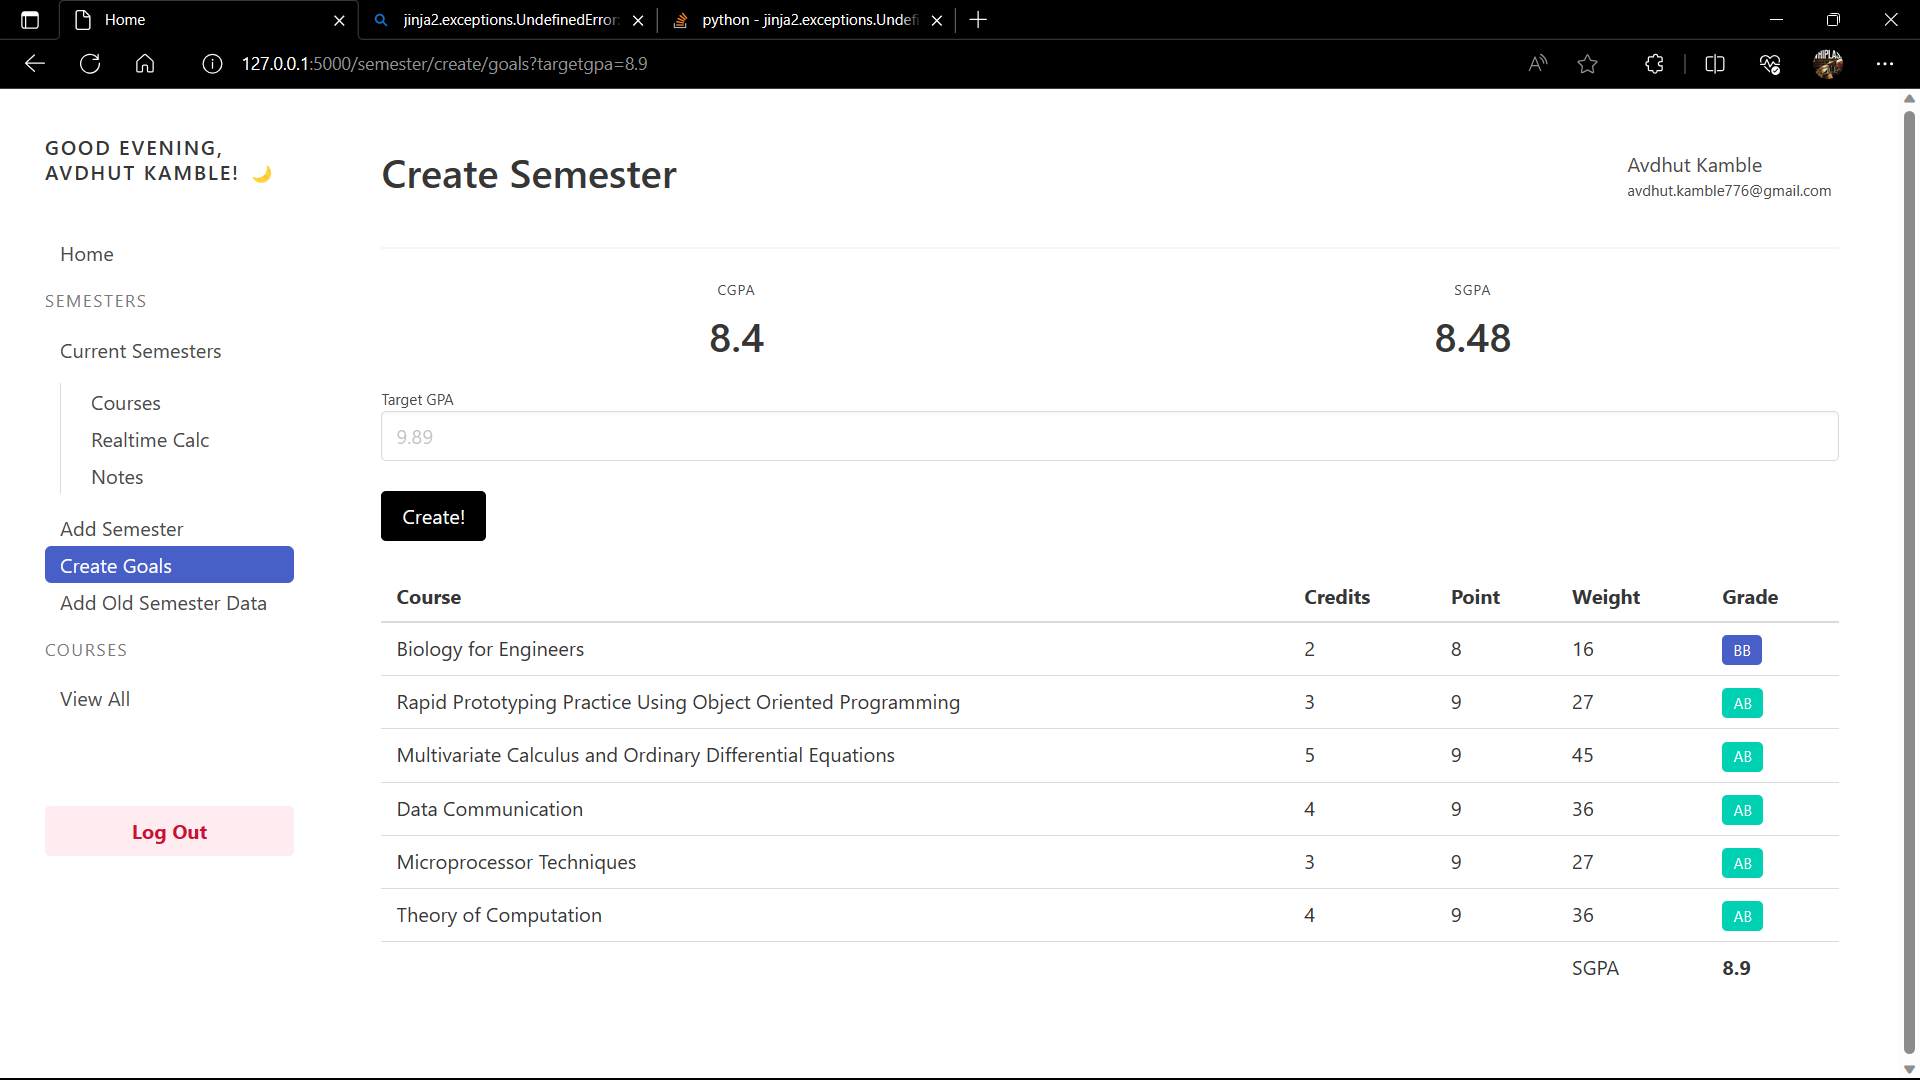Click the Target GPA input field
Screen dimensions: 1920x1080
click(x=1108, y=436)
